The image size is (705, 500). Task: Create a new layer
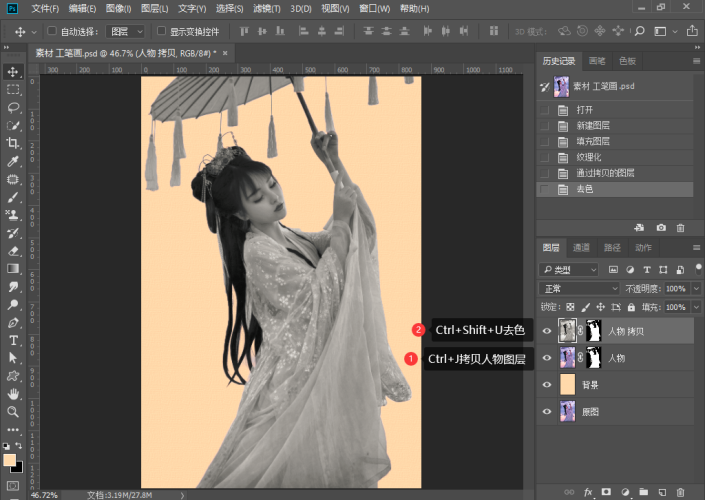pos(662,492)
